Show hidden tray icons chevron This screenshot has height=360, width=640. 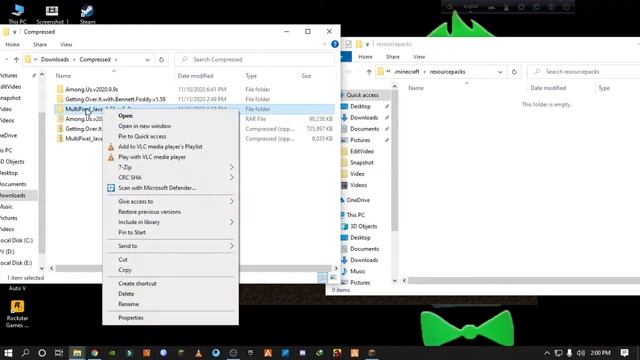[x=547, y=353]
